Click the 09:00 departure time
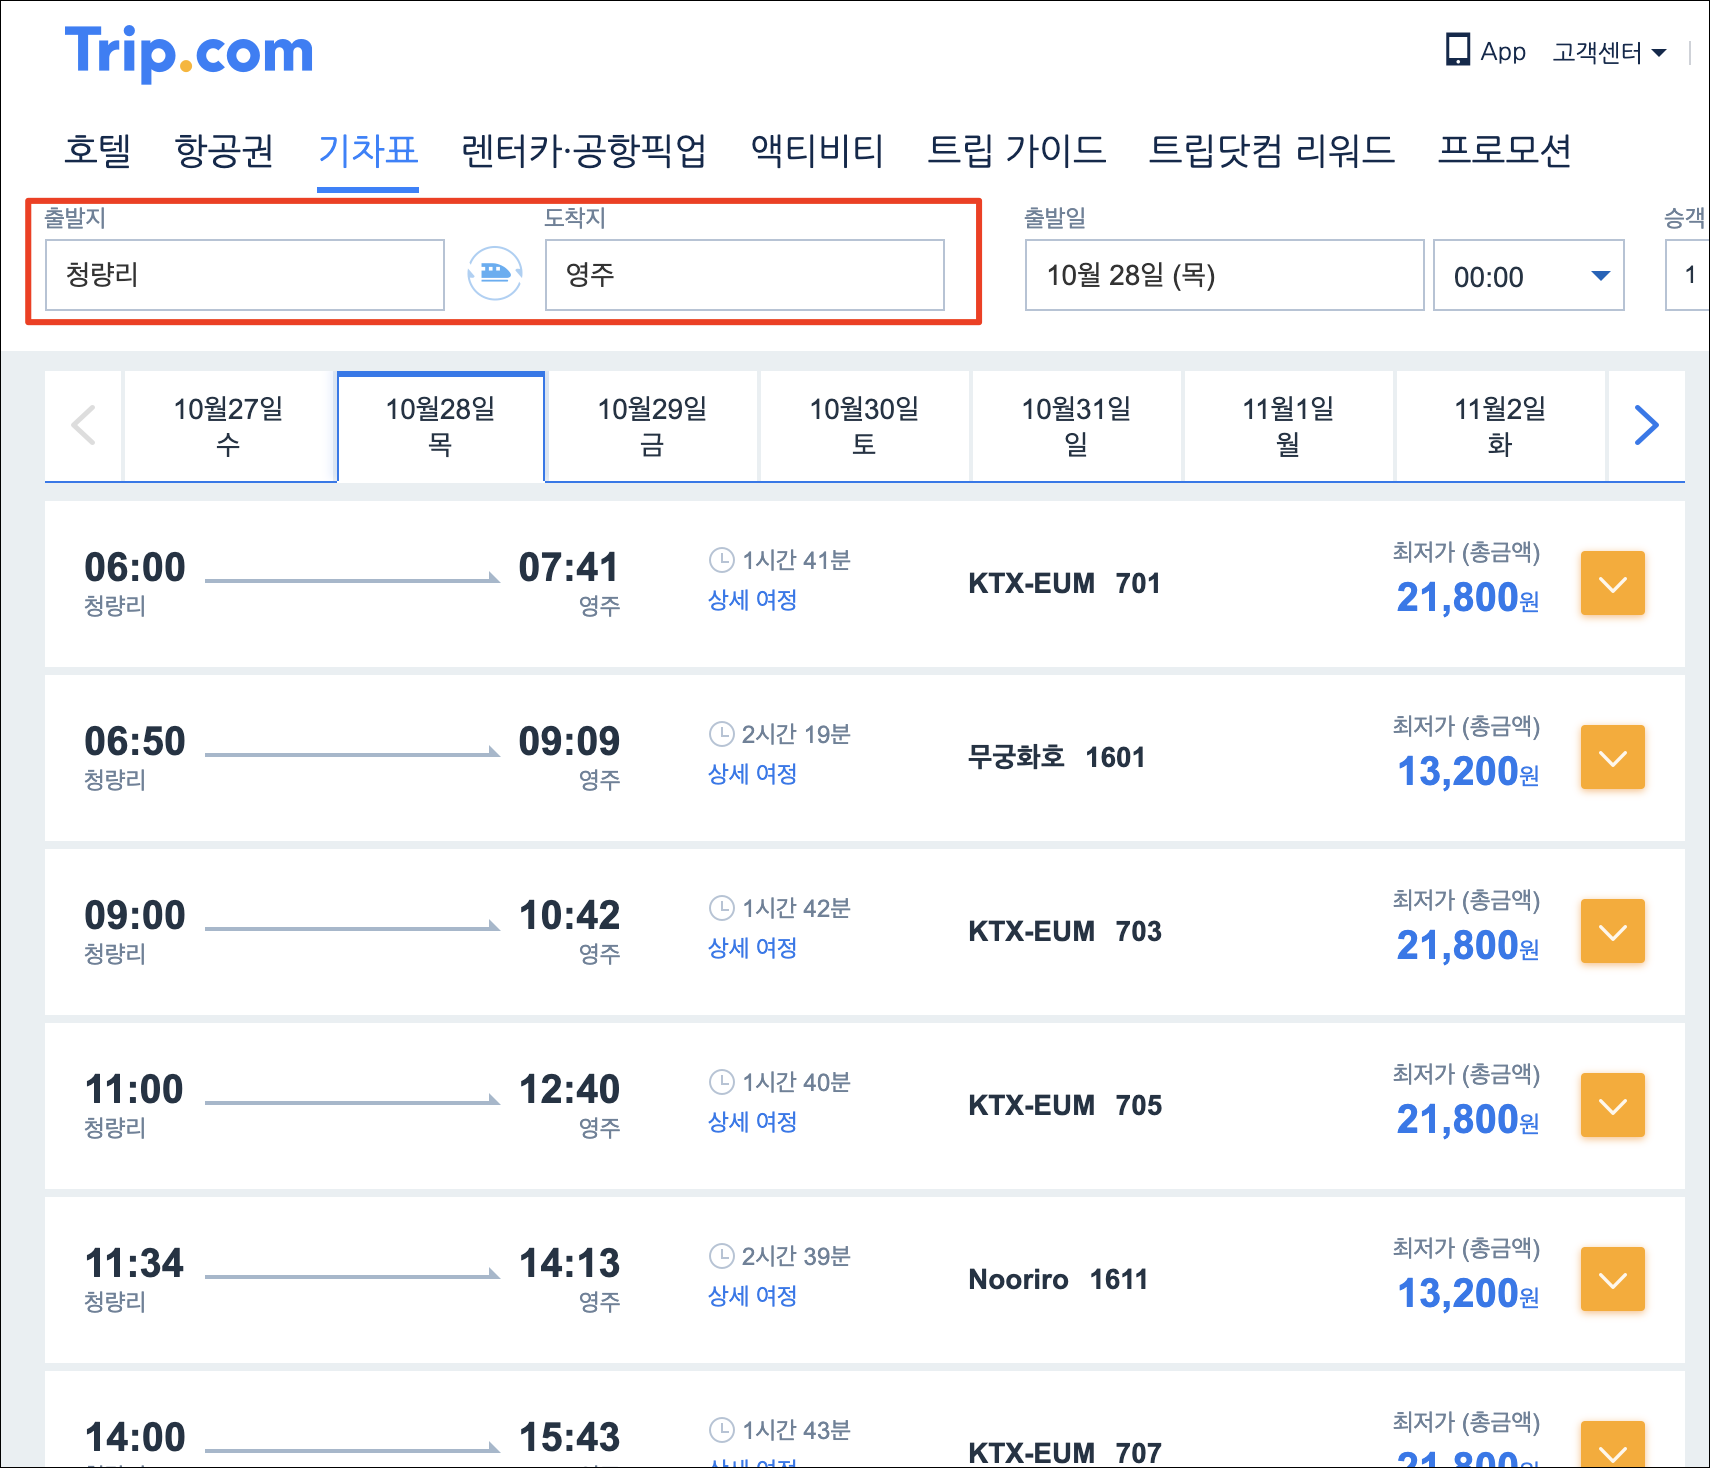 (x=135, y=915)
